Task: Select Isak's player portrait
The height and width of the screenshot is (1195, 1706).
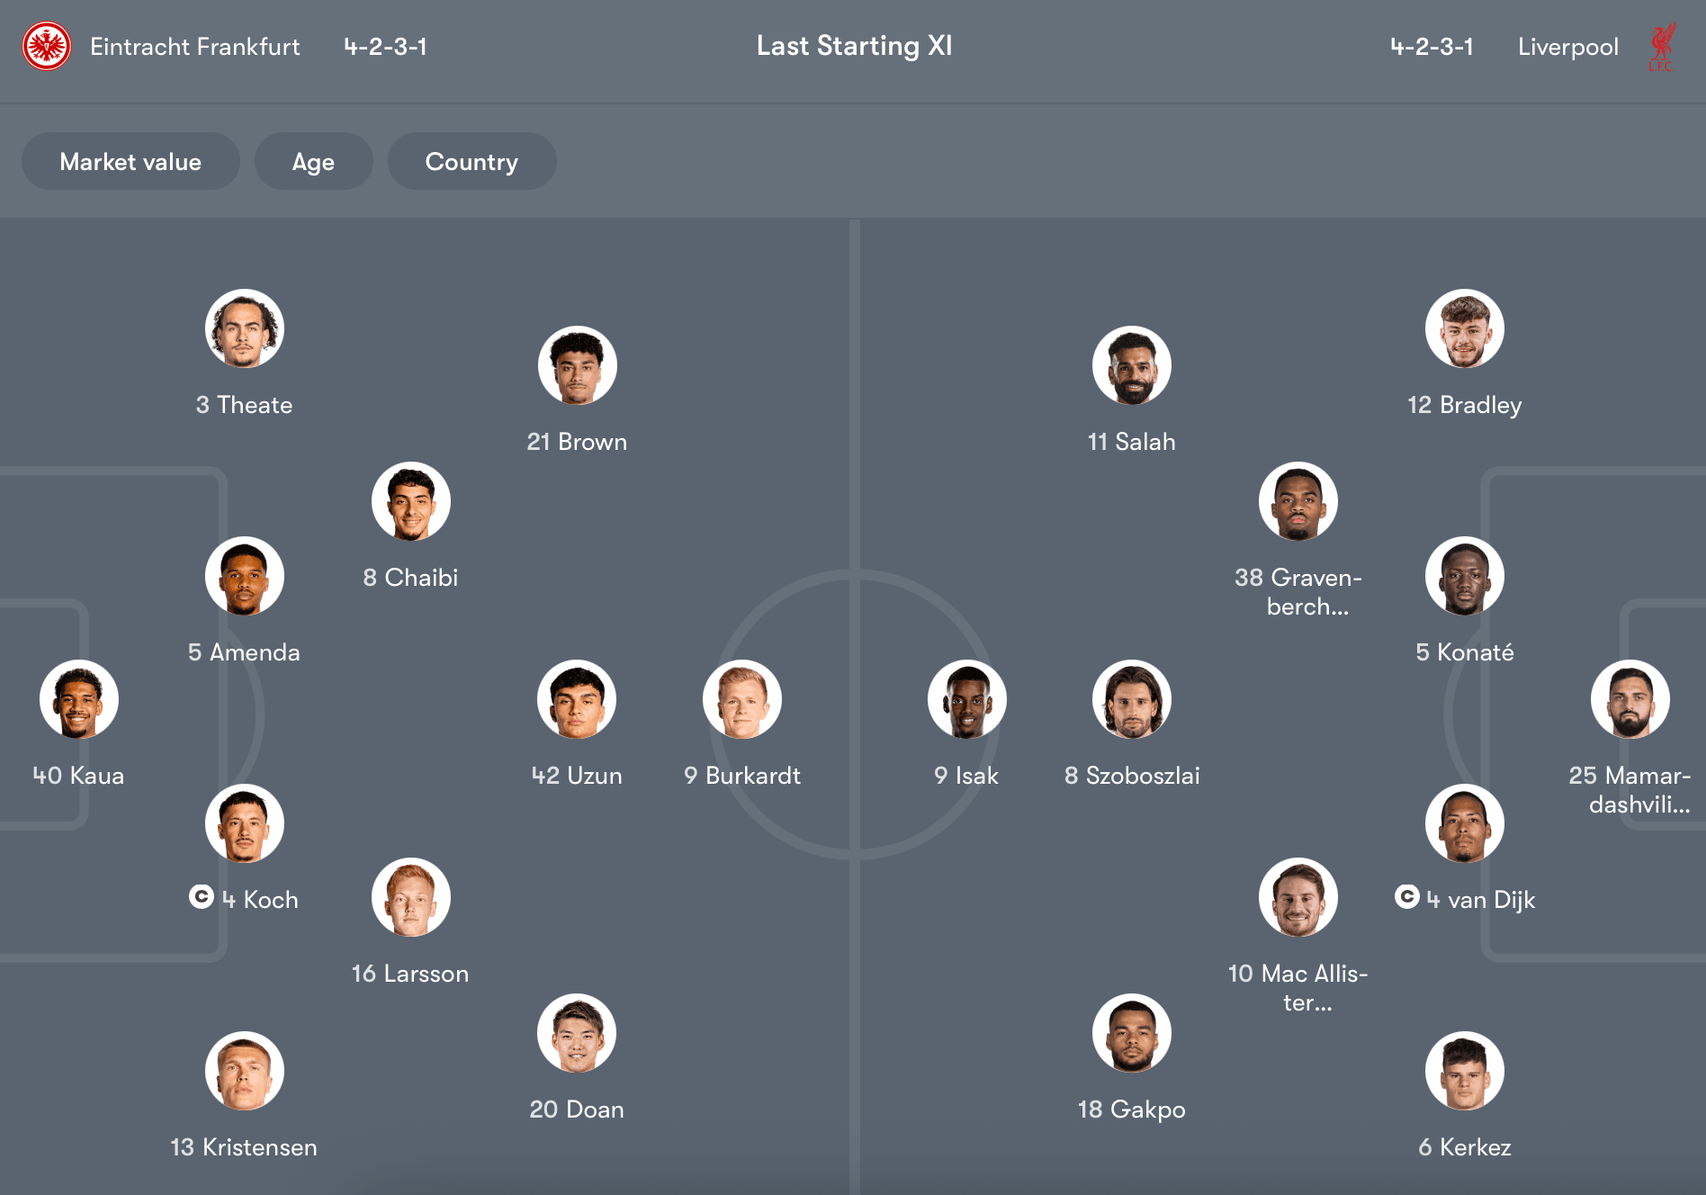Action: (966, 700)
